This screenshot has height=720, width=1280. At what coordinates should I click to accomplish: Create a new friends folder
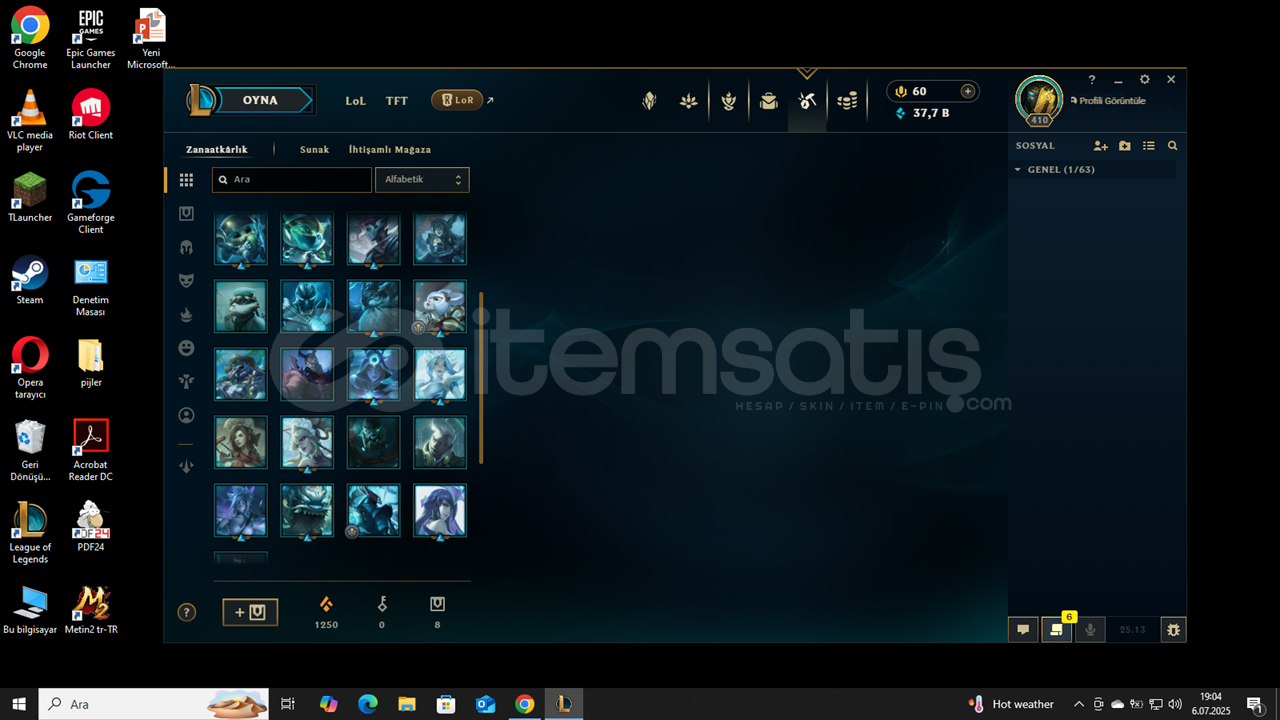1125,146
